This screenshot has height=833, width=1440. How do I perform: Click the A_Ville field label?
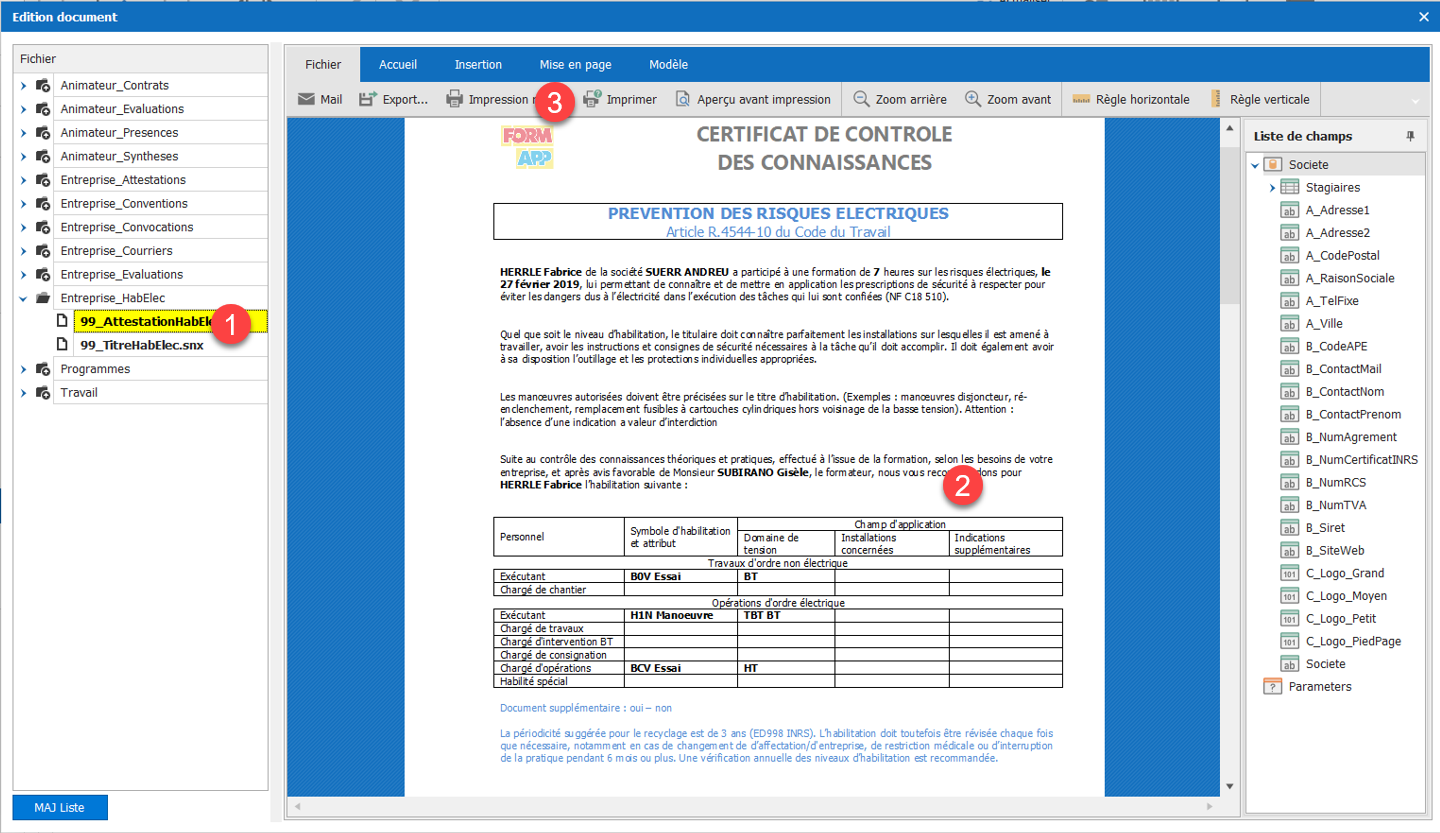pos(1324,324)
